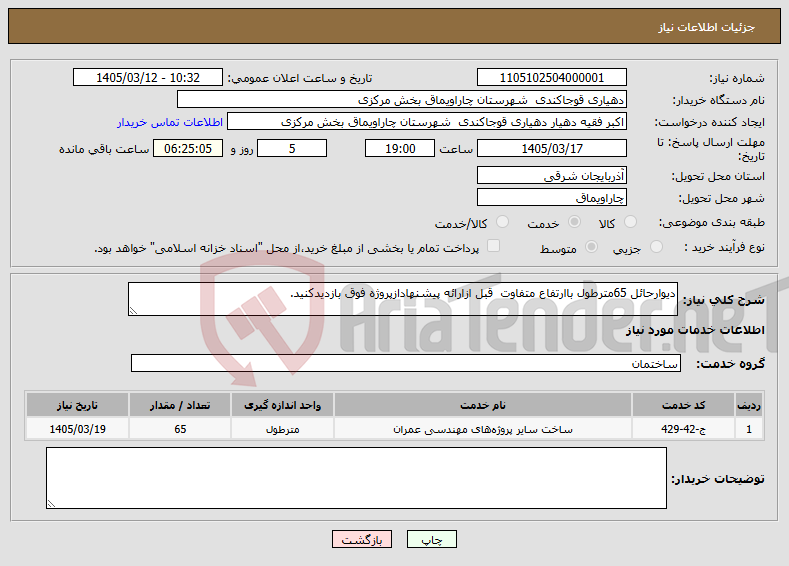Click the announcement date field 1405/03/12 - 10:32
789x566 pixels.
point(148,77)
